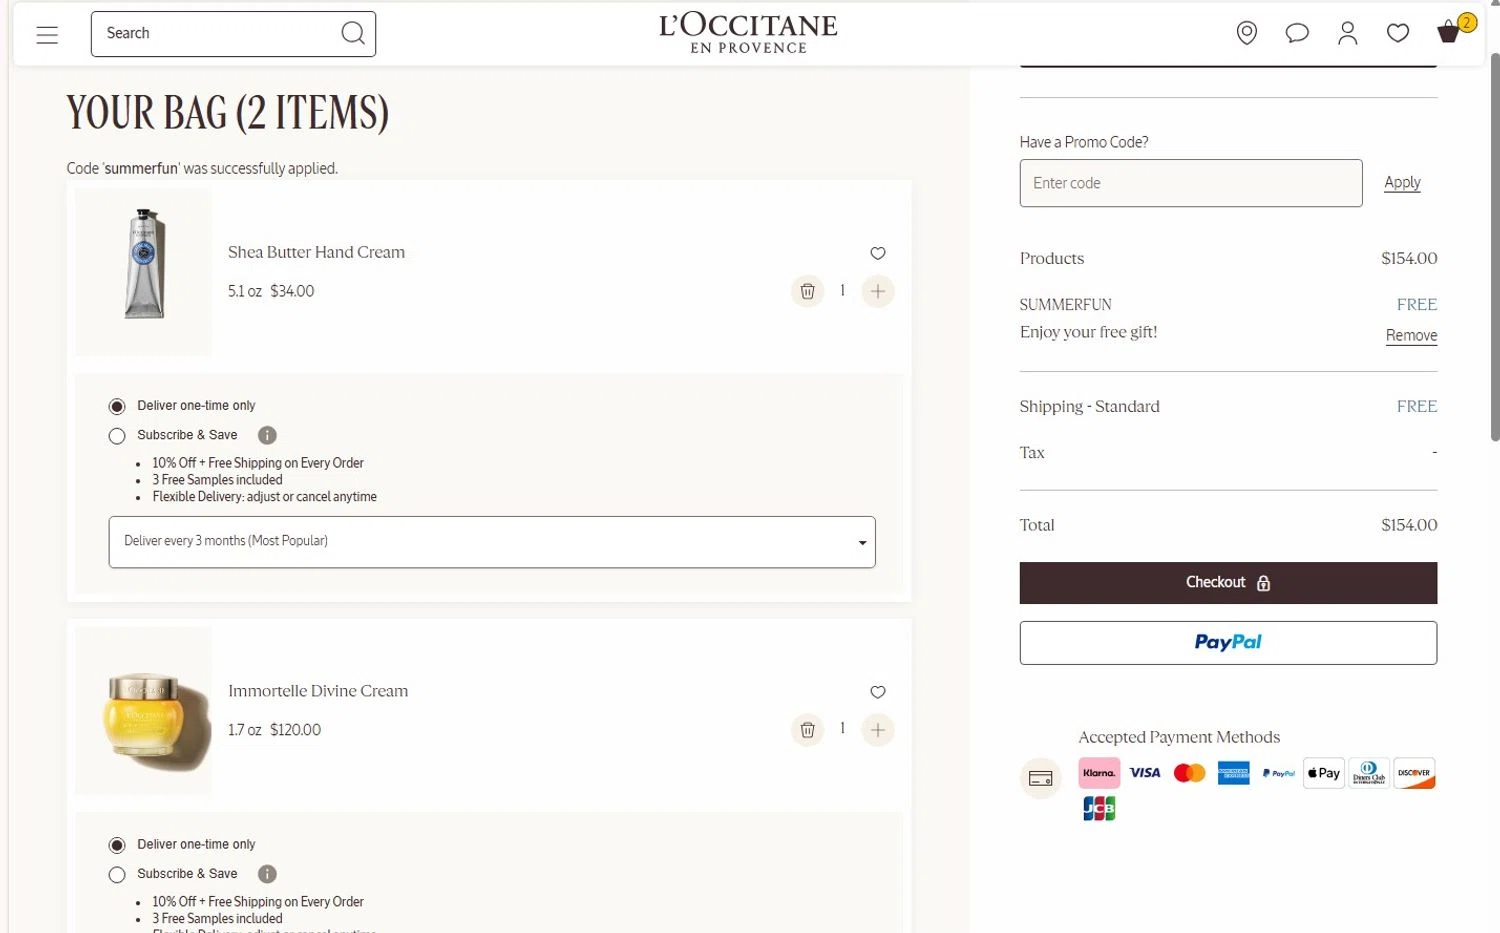Click the small PayPal logo in payment methods
Viewport: 1500px width, 933px height.
(x=1279, y=773)
